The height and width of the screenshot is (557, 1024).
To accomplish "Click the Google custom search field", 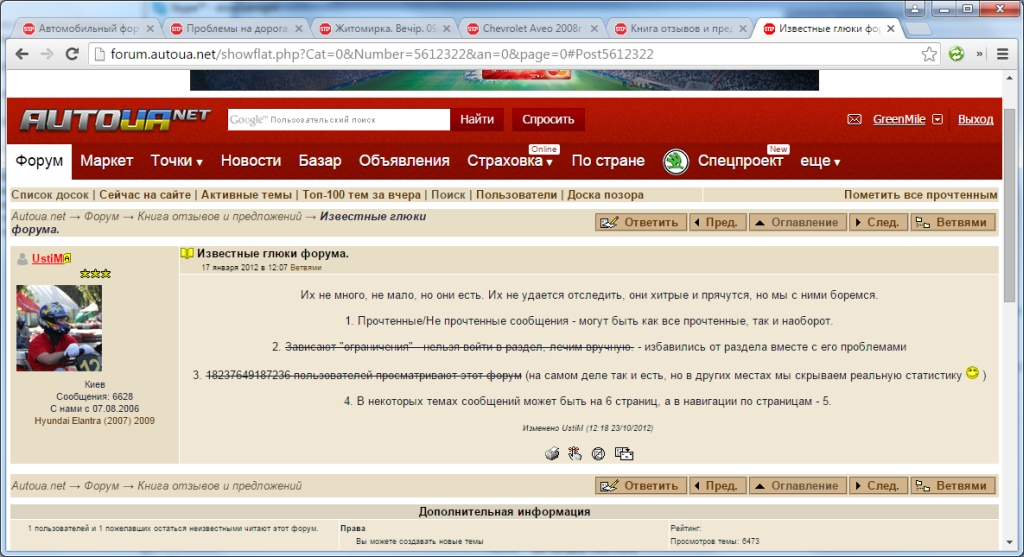I will coord(340,120).
